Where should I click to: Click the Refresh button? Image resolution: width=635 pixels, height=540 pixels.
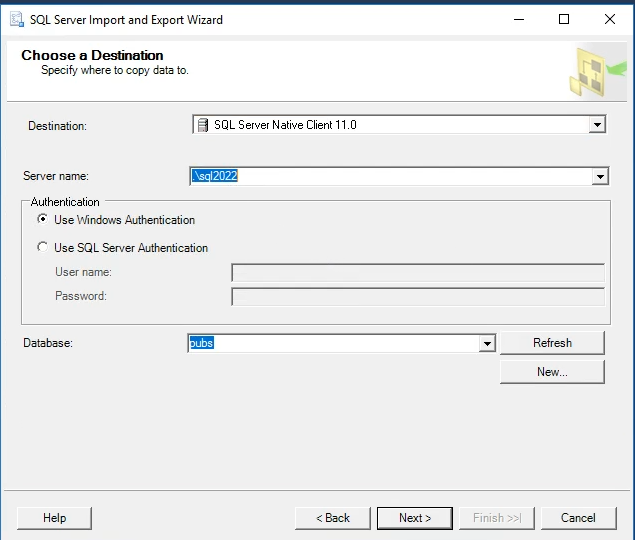(x=552, y=343)
